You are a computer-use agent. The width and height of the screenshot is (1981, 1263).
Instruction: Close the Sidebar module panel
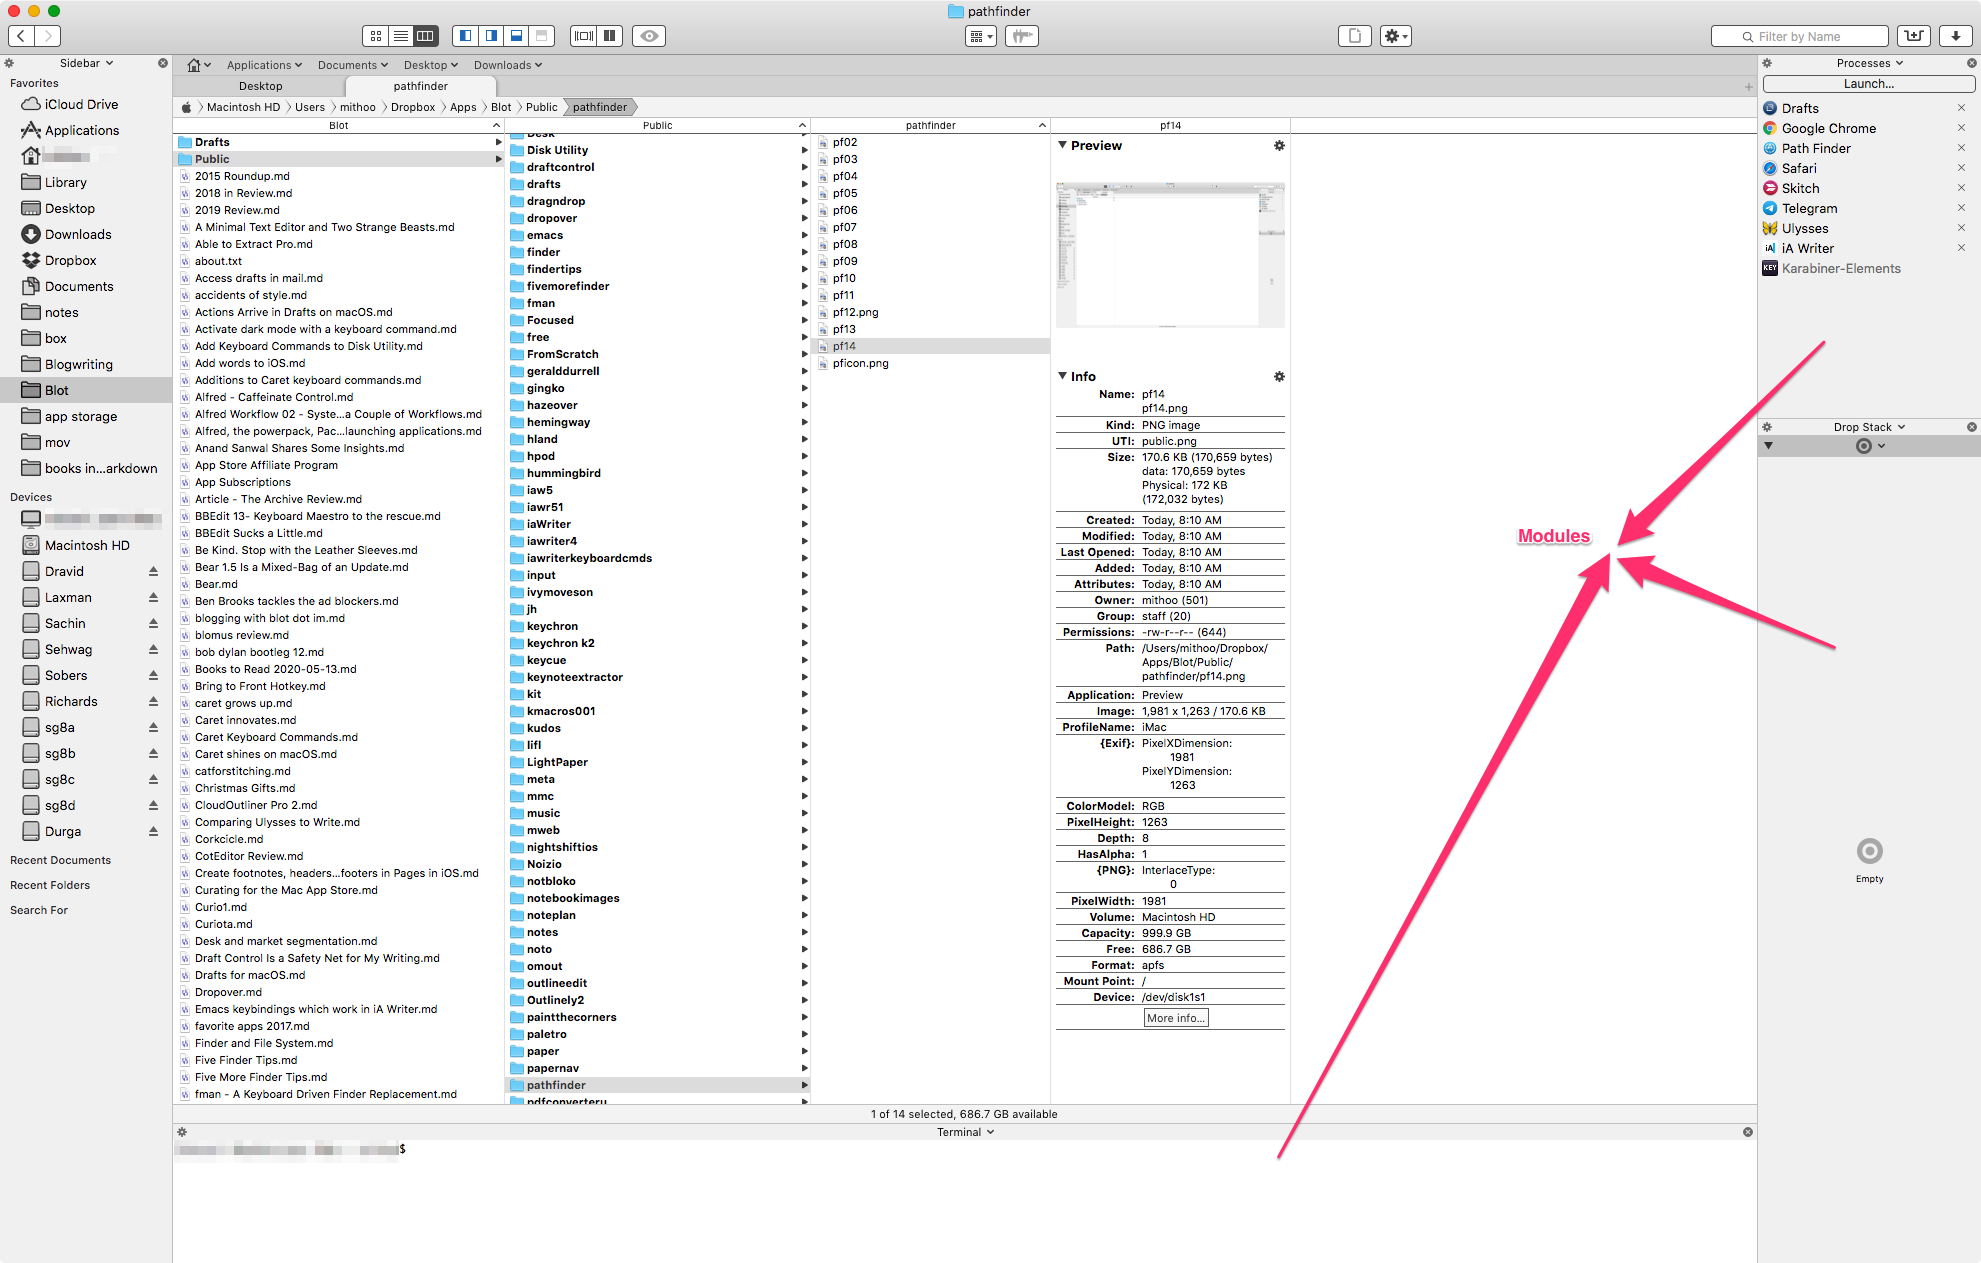coord(163,63)
